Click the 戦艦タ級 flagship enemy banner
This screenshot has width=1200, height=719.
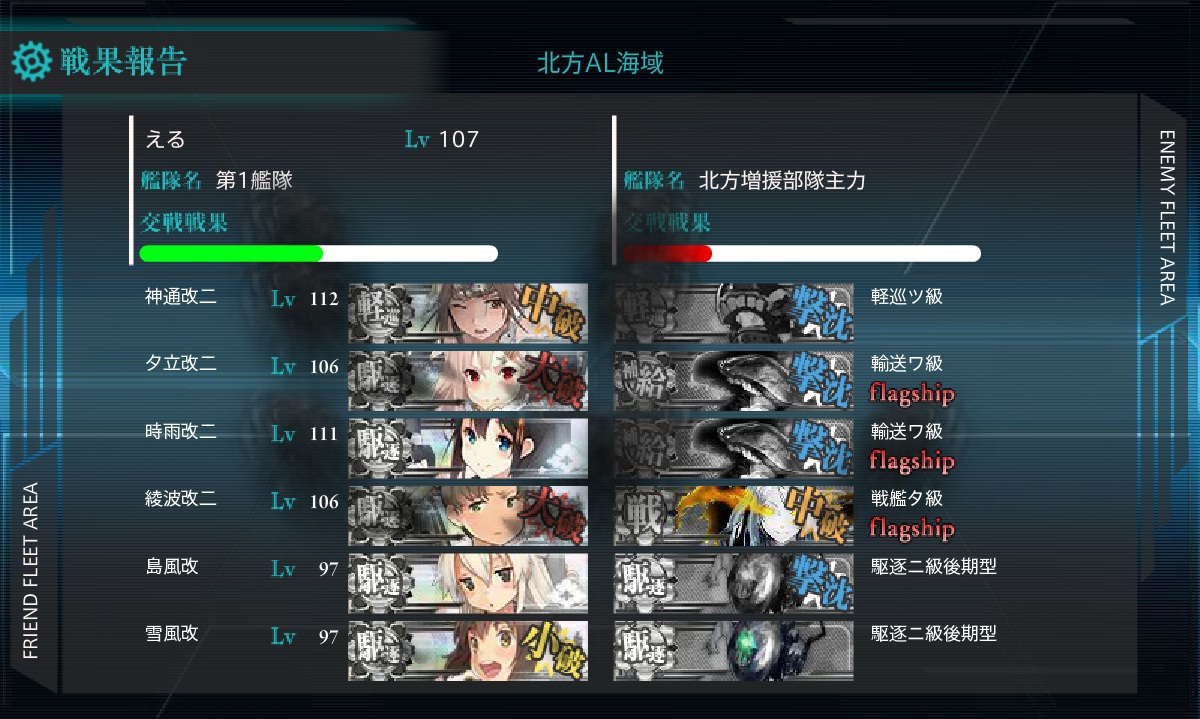(734, 515)
